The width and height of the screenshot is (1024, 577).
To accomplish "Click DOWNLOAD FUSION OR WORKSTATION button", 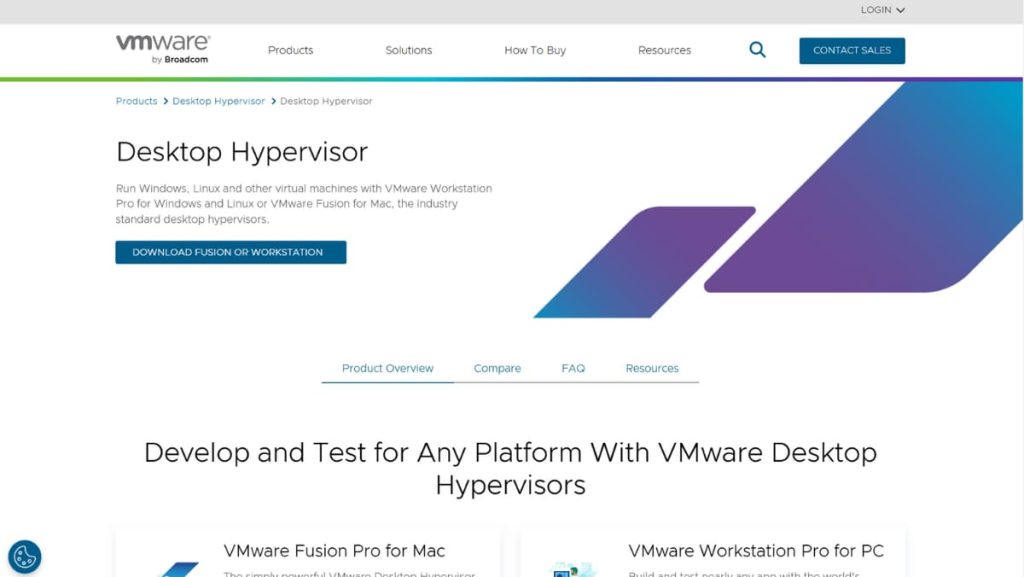I will (230, 252).
